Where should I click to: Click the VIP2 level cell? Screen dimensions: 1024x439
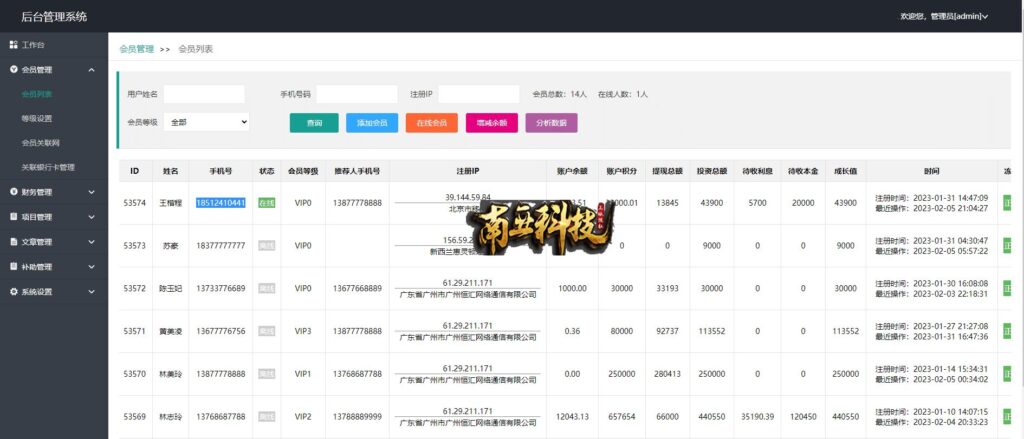coord(303,417)
